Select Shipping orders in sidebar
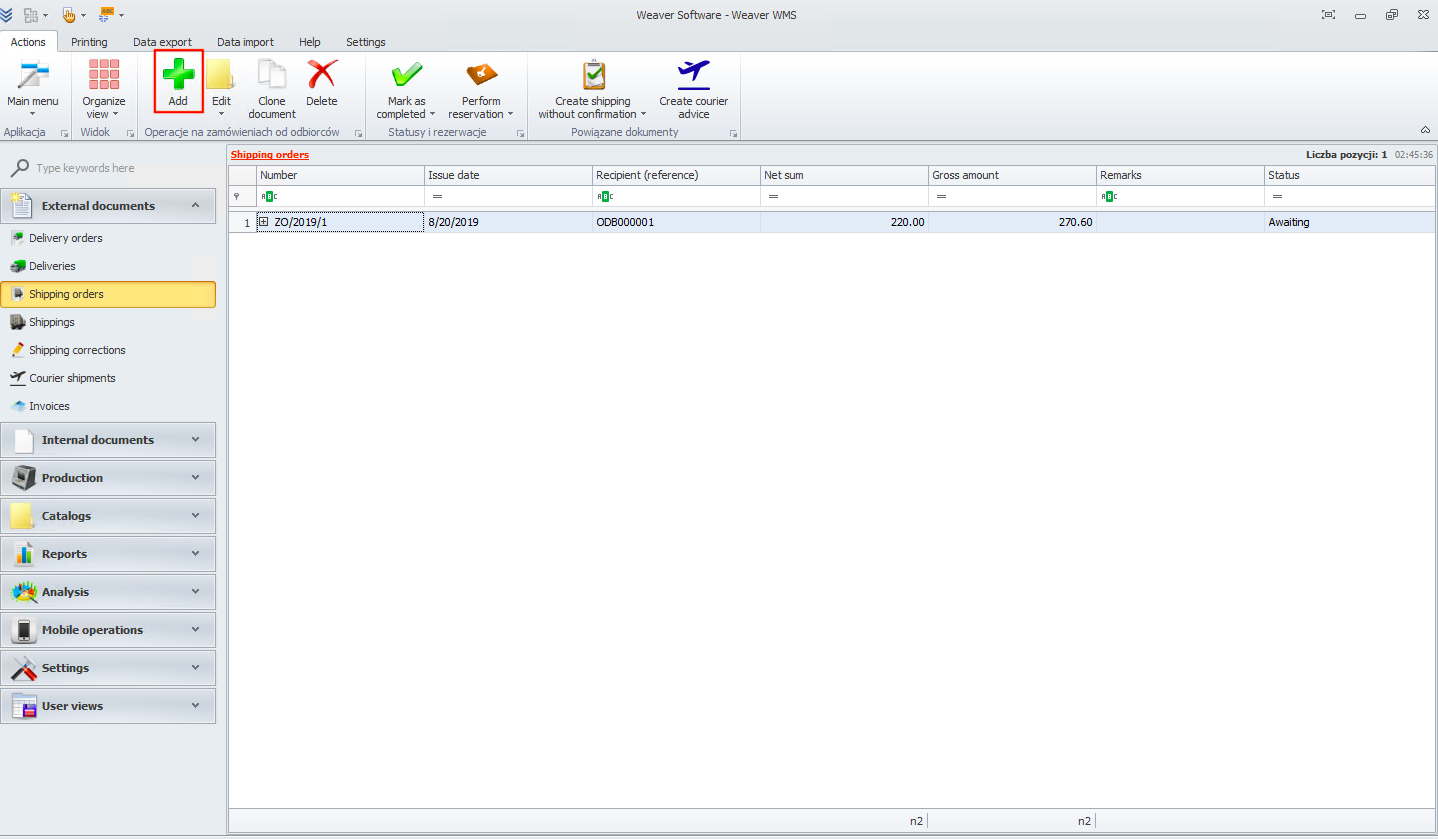 [108, 294]
